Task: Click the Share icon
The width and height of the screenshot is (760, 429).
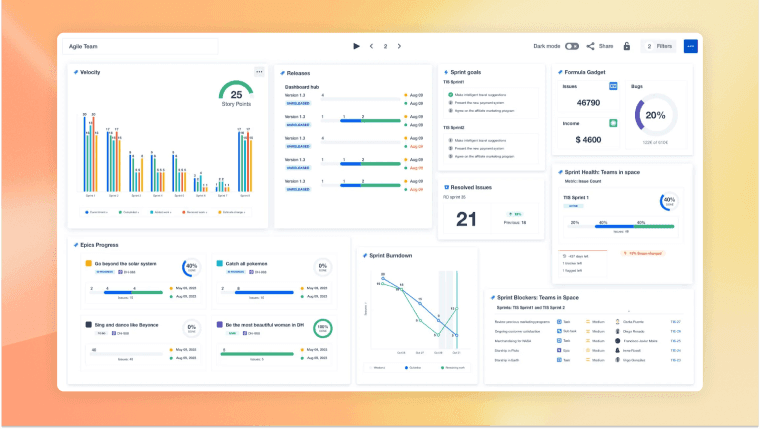Action: tap(590, 46)
